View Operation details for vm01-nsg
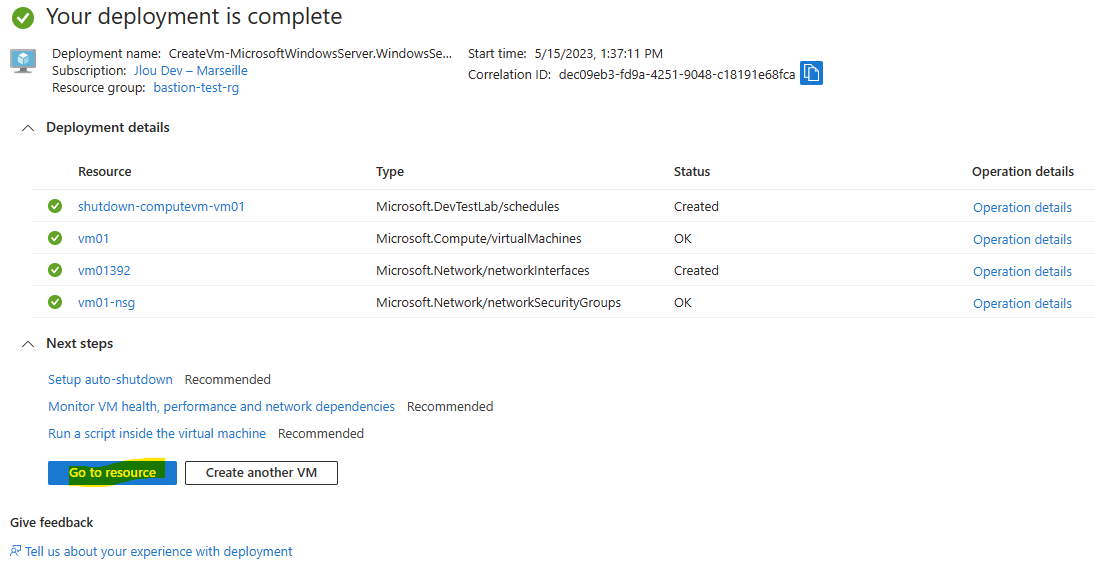The width and height of the screenshot is (1095, 572). [x=1022, y=304]
